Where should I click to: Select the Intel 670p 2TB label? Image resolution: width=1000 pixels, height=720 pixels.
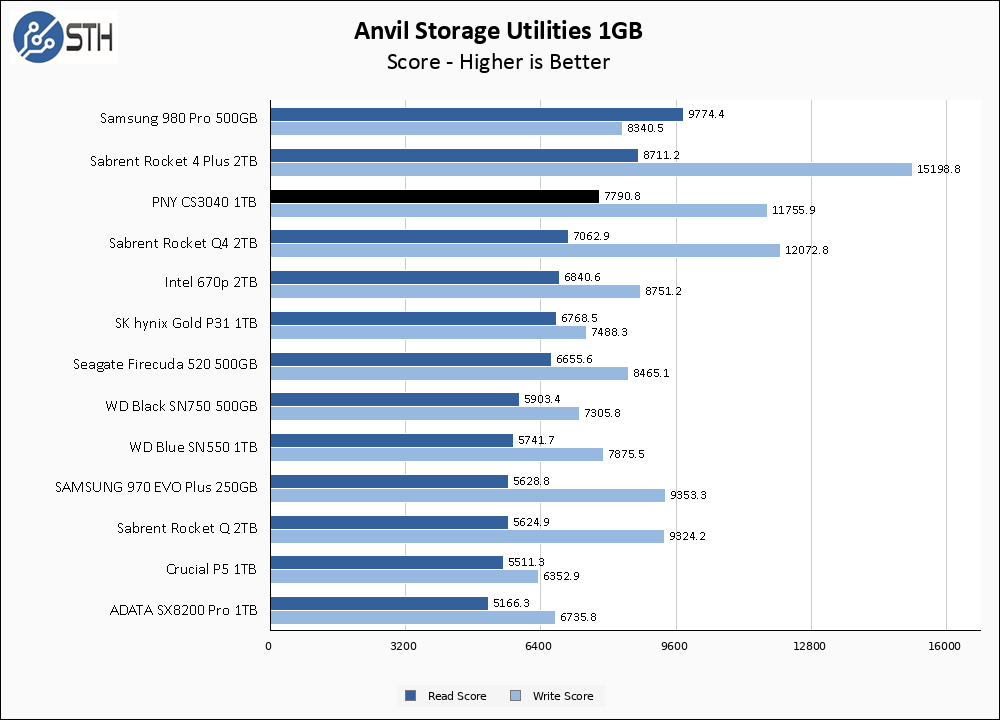[211, 282]
